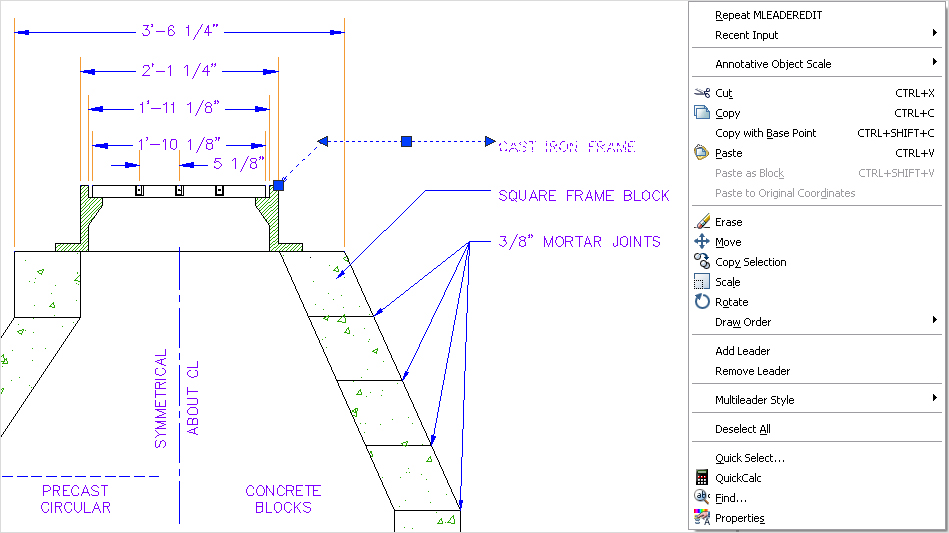Screen dimensions: 949x533
Task: Click the Cut scissors icon
Action: point(702,93)
